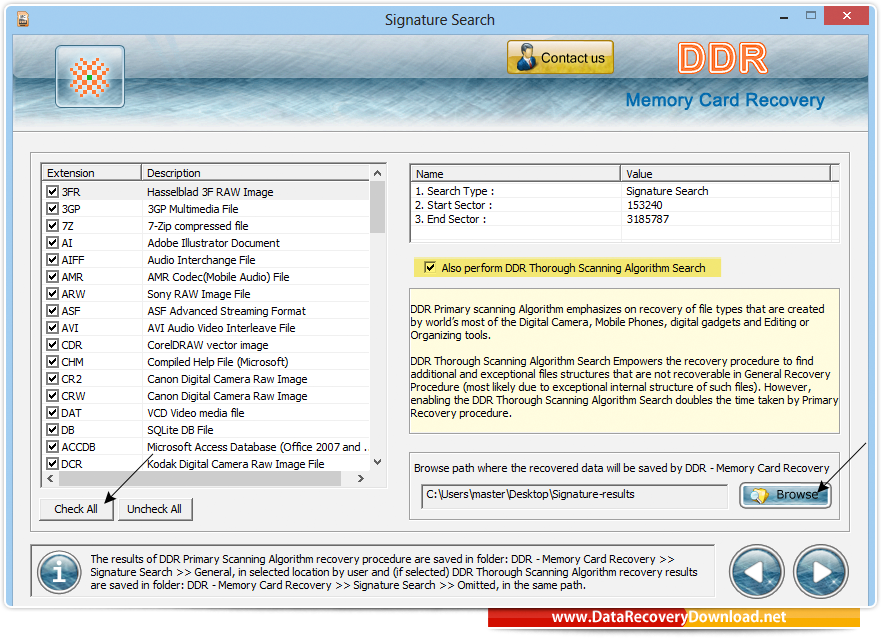Select 'ASF Advanced Streaming Format' row text

226,311
